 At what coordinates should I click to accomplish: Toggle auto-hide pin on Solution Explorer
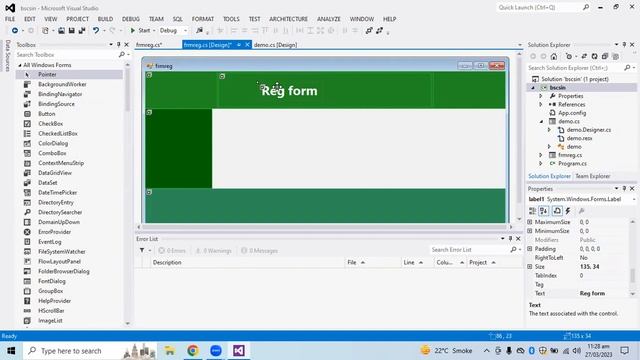[624, 44]
